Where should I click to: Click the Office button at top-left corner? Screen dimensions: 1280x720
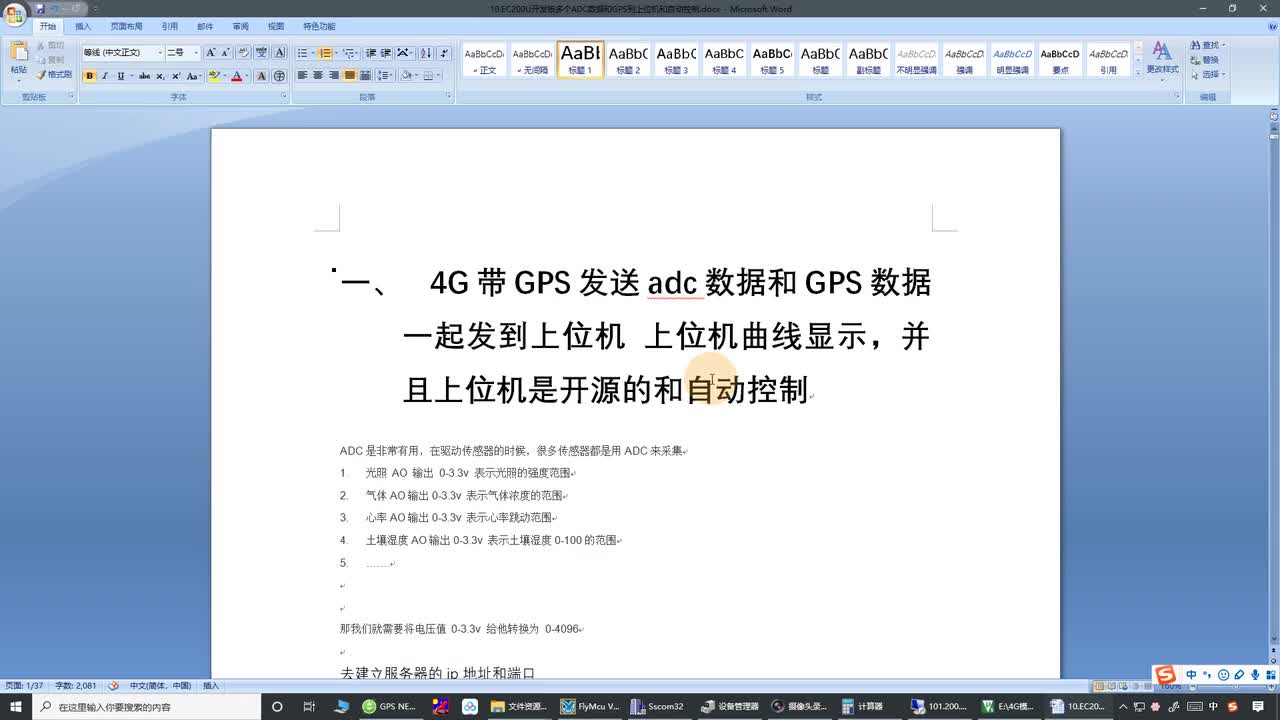click(x=15, y=15)
